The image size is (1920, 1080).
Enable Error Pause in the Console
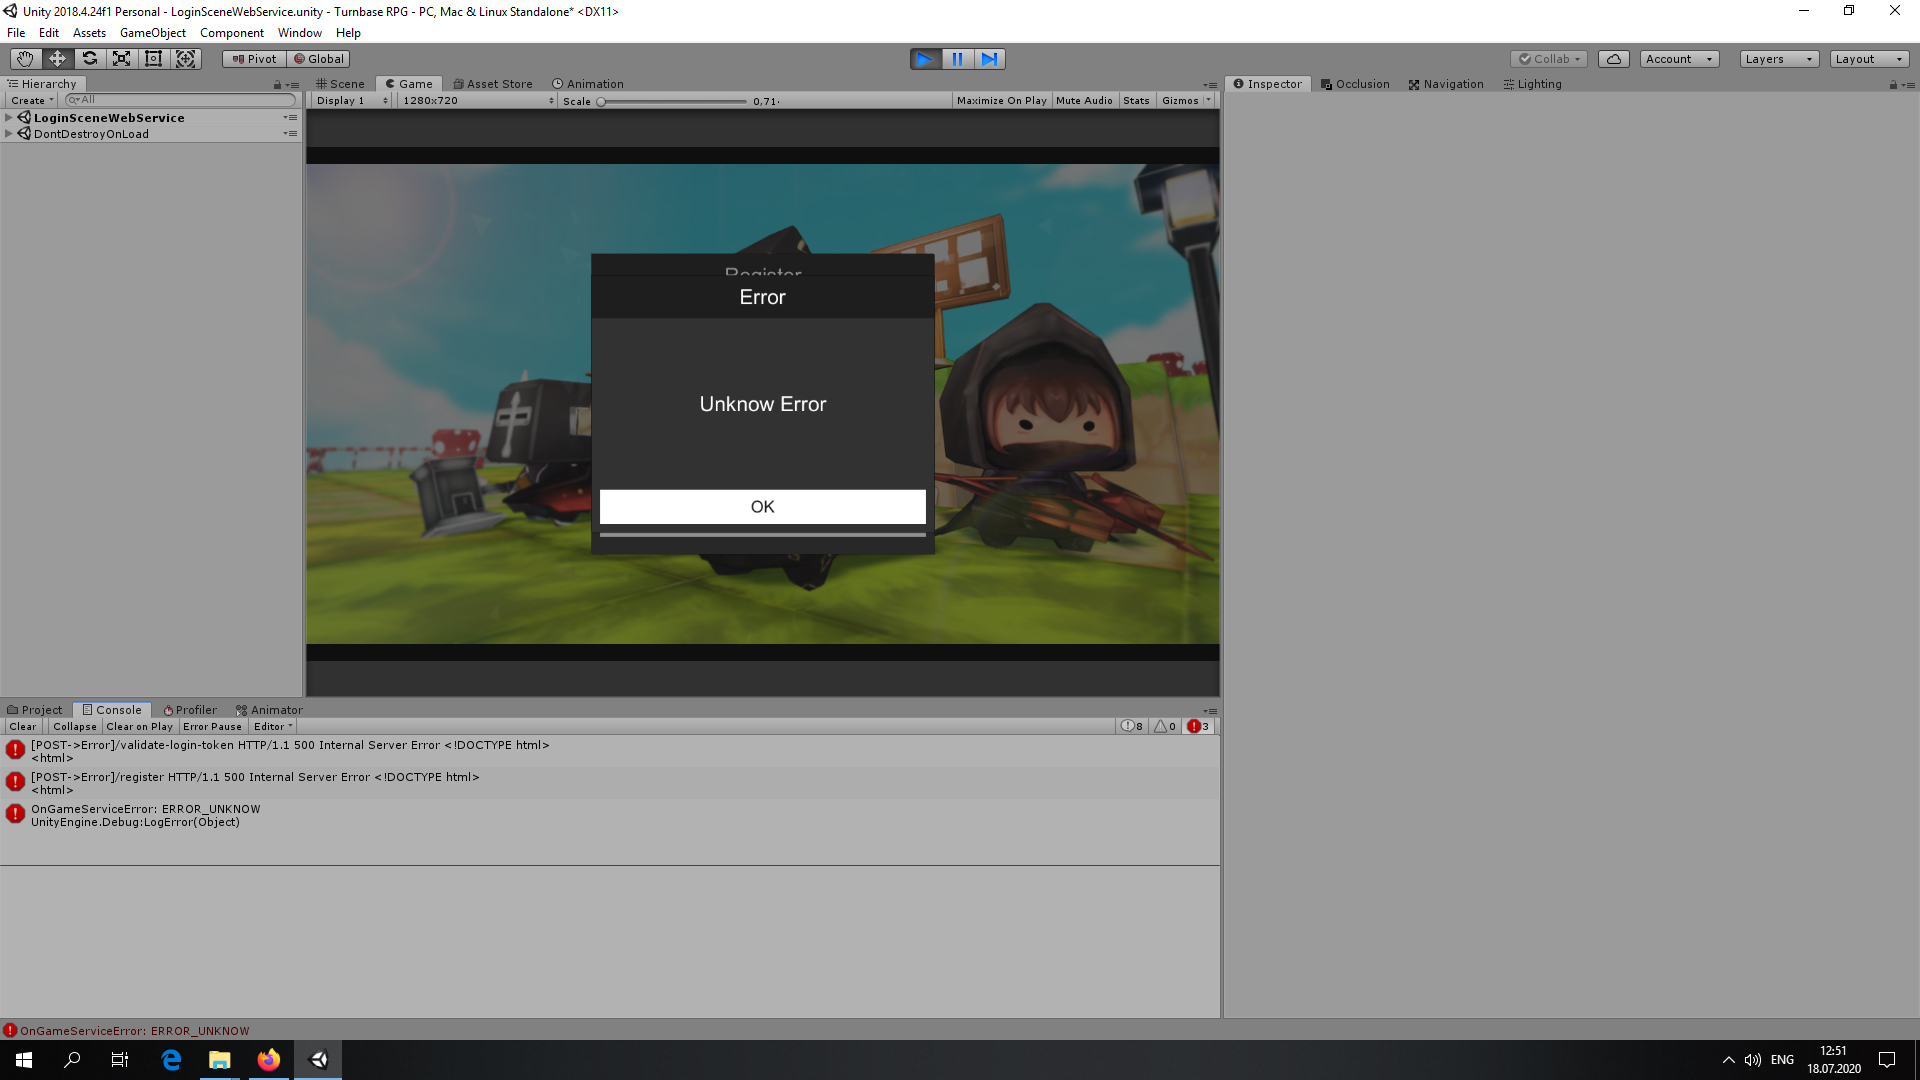tap(212, 726)
